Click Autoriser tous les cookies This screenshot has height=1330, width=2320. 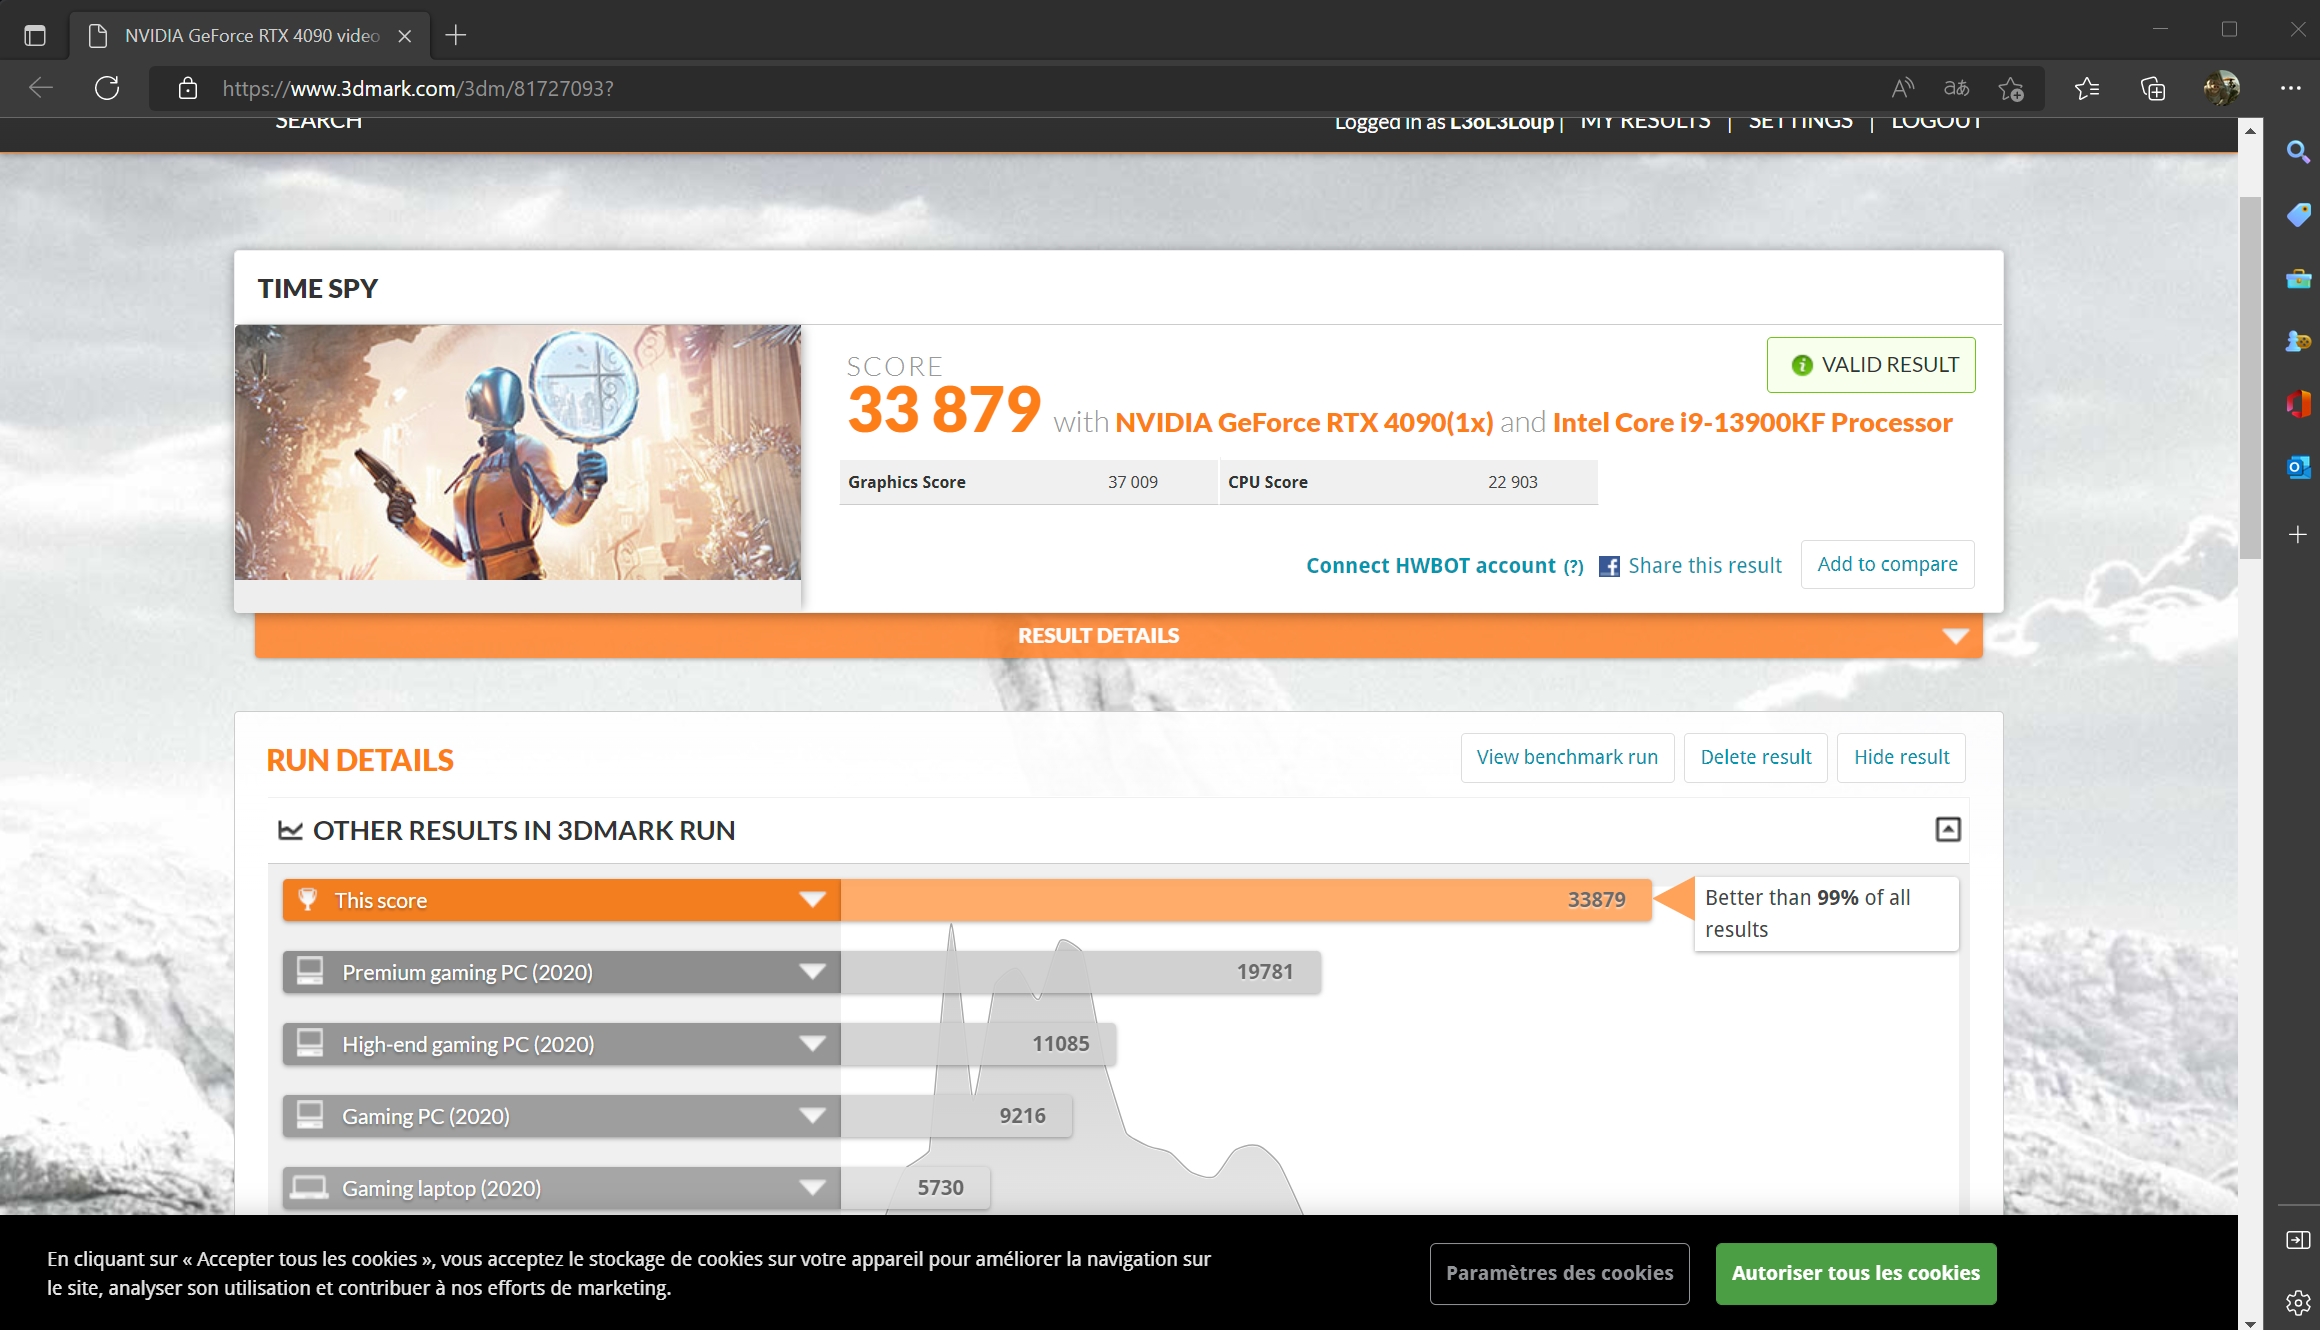pos(1856,1273)
